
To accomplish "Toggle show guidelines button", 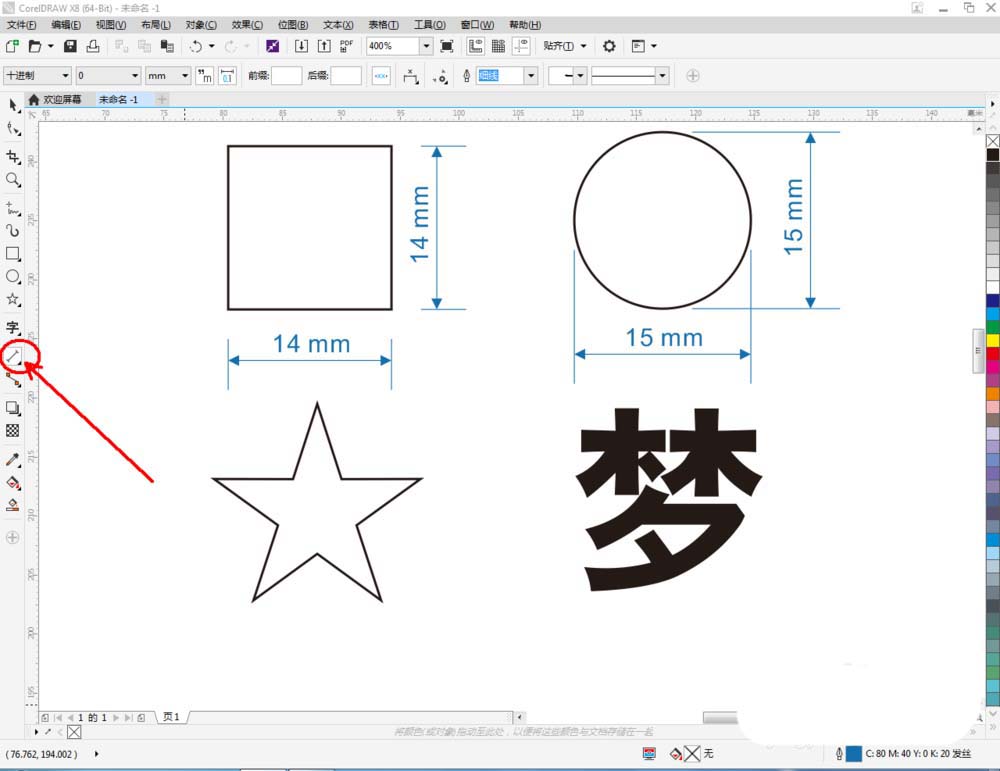I will click(x=521, y=46).
